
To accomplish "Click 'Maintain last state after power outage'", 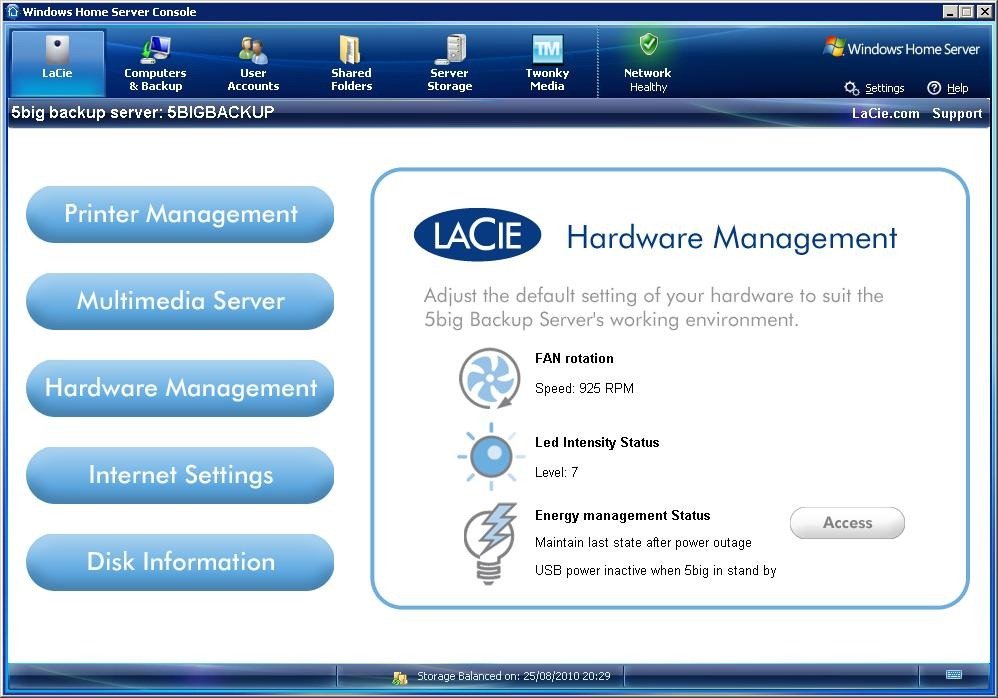I will (643, 543).
